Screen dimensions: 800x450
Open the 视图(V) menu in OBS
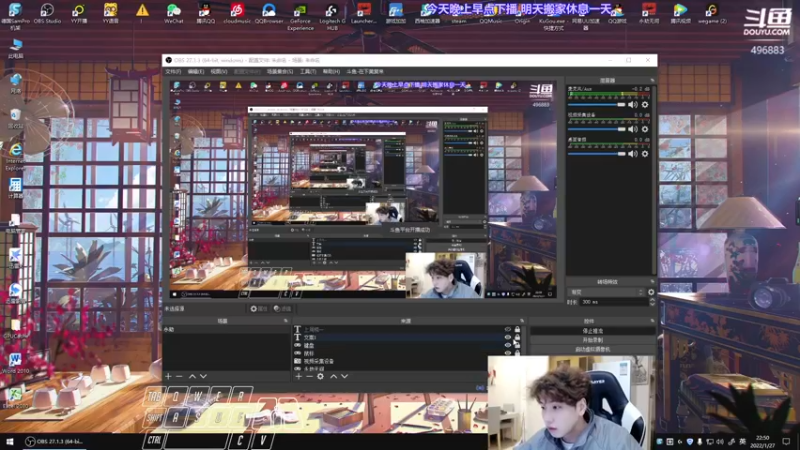(x=219, y=71)
